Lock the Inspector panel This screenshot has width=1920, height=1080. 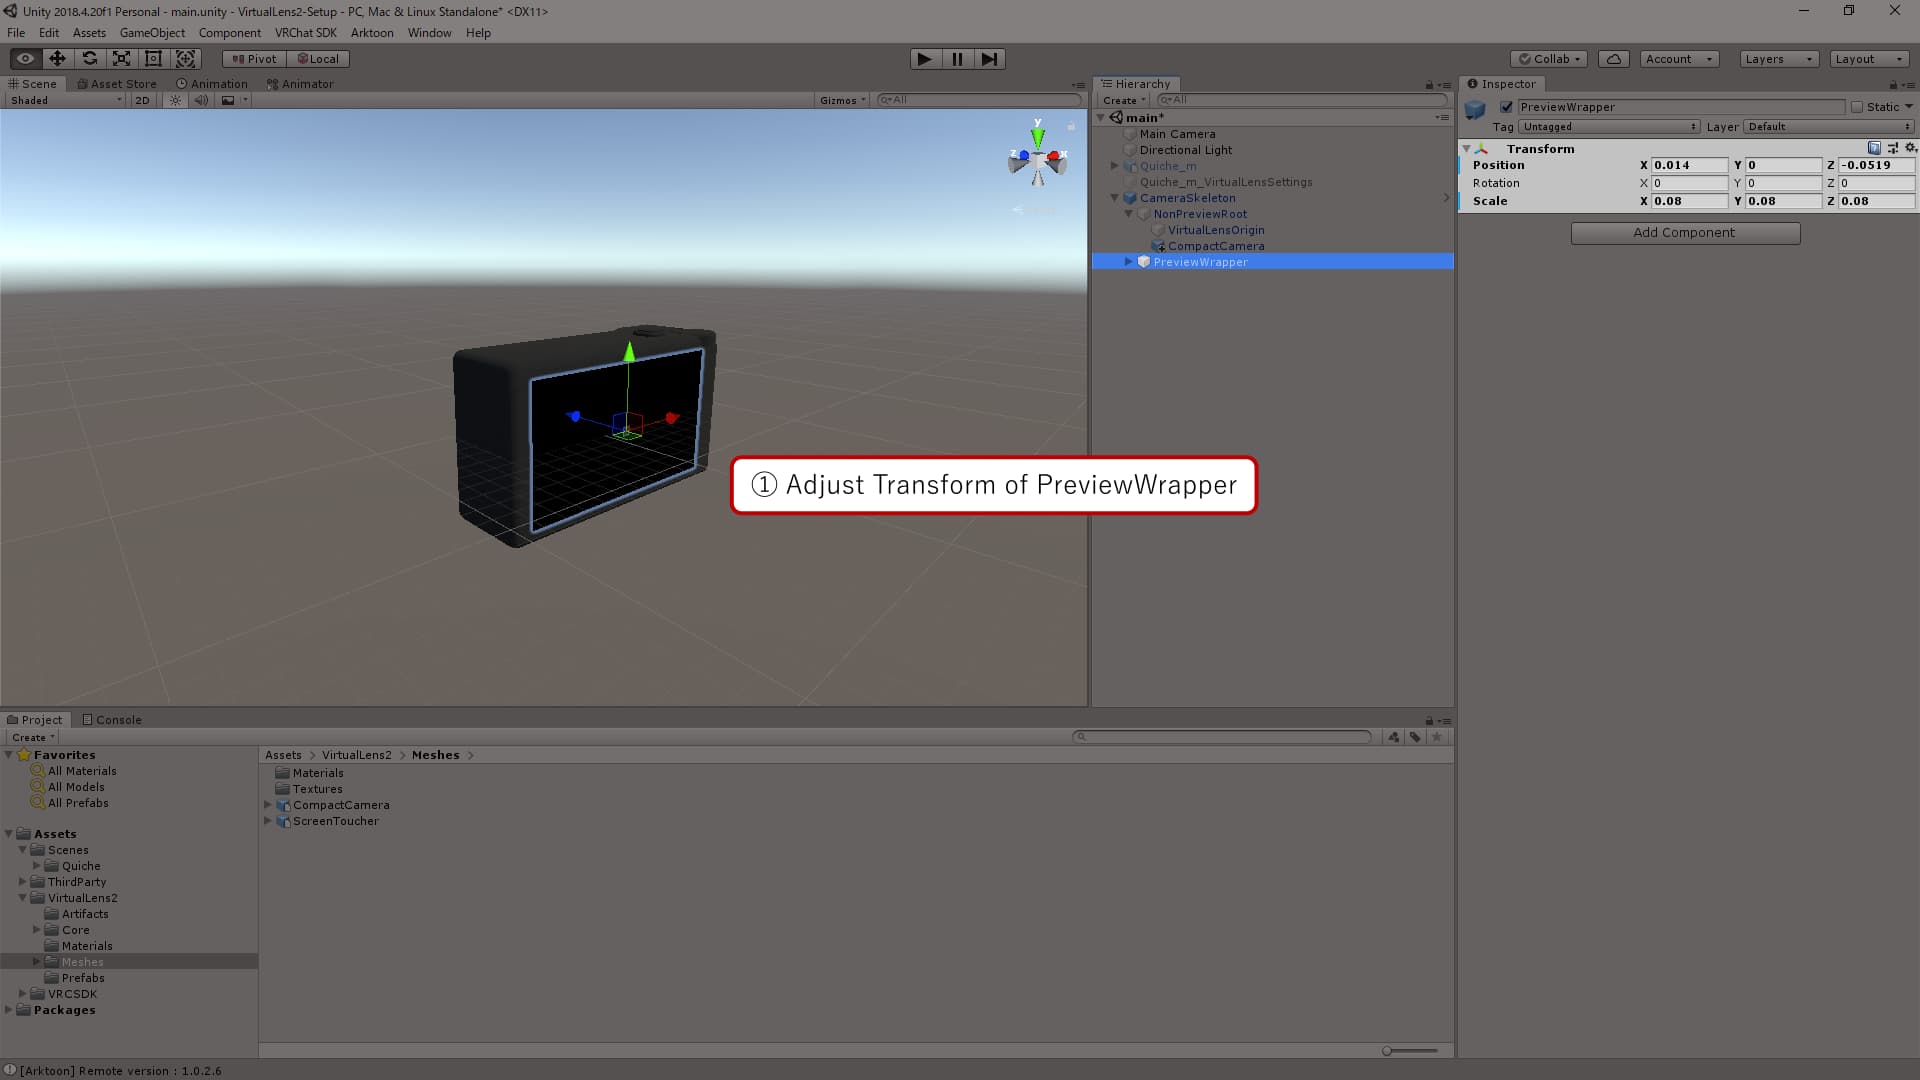pyautogui.click(x=1893, y=84)
